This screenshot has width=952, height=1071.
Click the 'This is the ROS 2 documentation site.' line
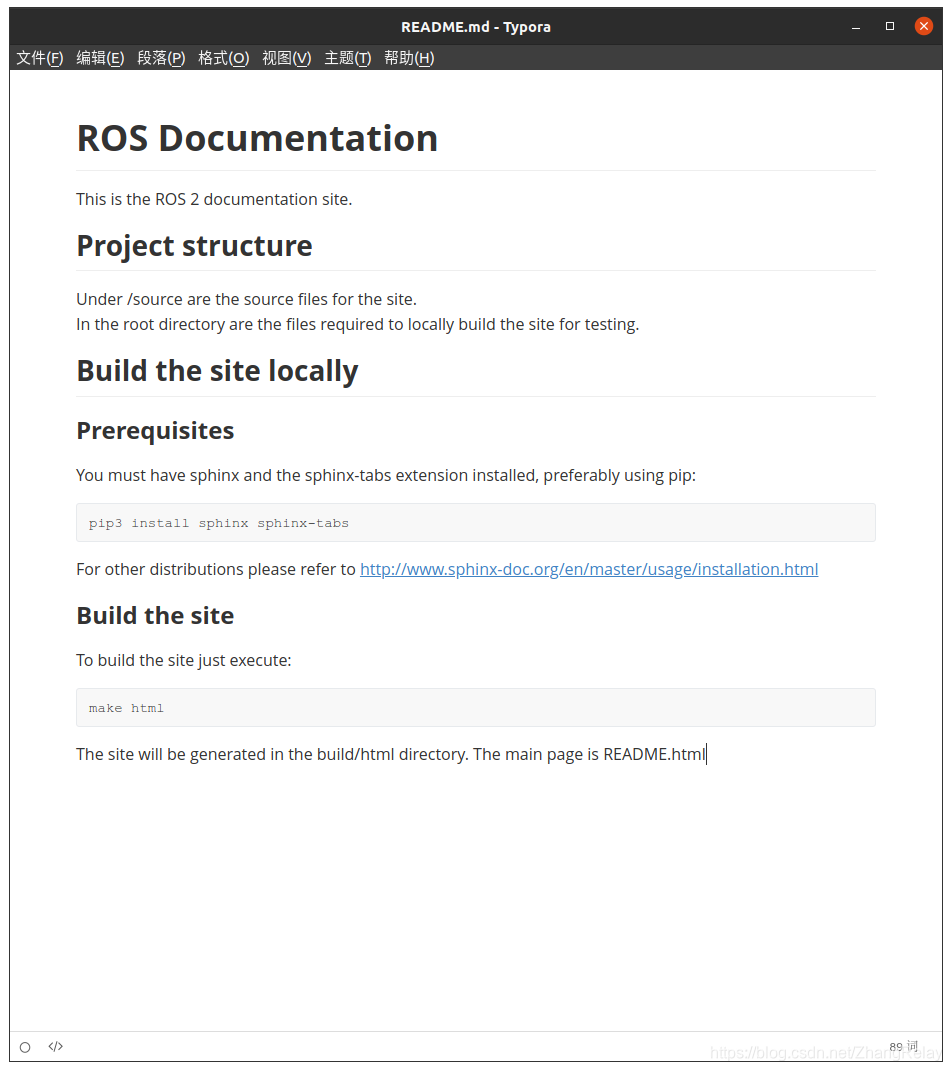click(x=214, y=199)
